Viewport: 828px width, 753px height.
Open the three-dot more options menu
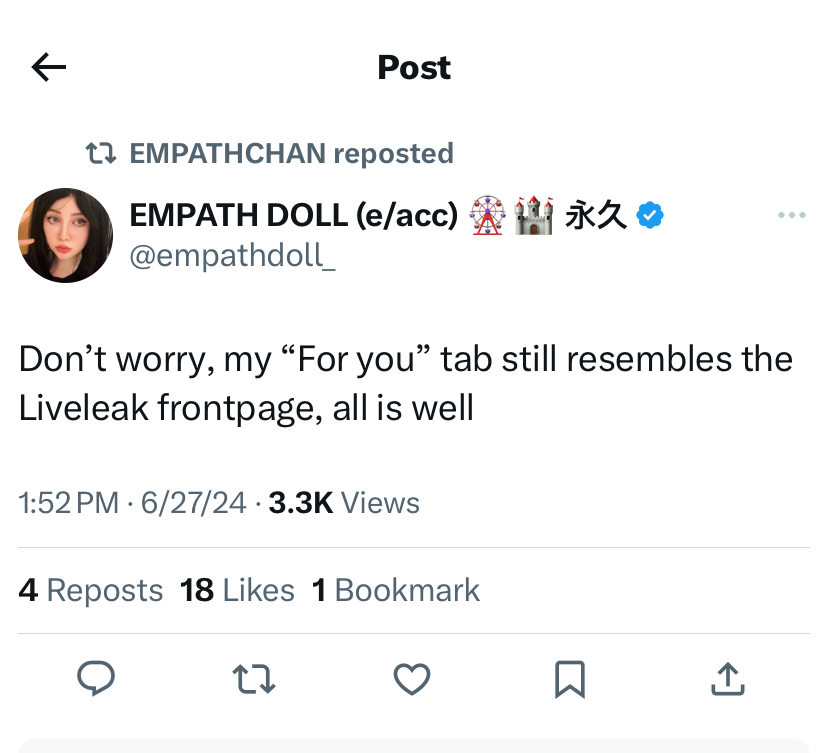[x=792, y=215]
